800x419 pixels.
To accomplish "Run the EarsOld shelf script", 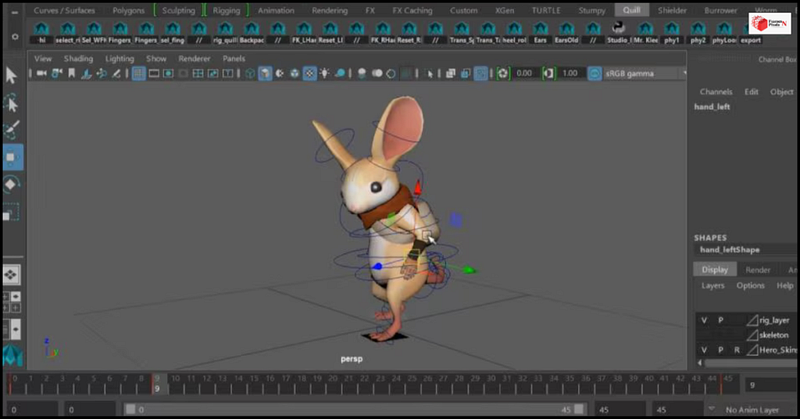I will coord(566,33).
